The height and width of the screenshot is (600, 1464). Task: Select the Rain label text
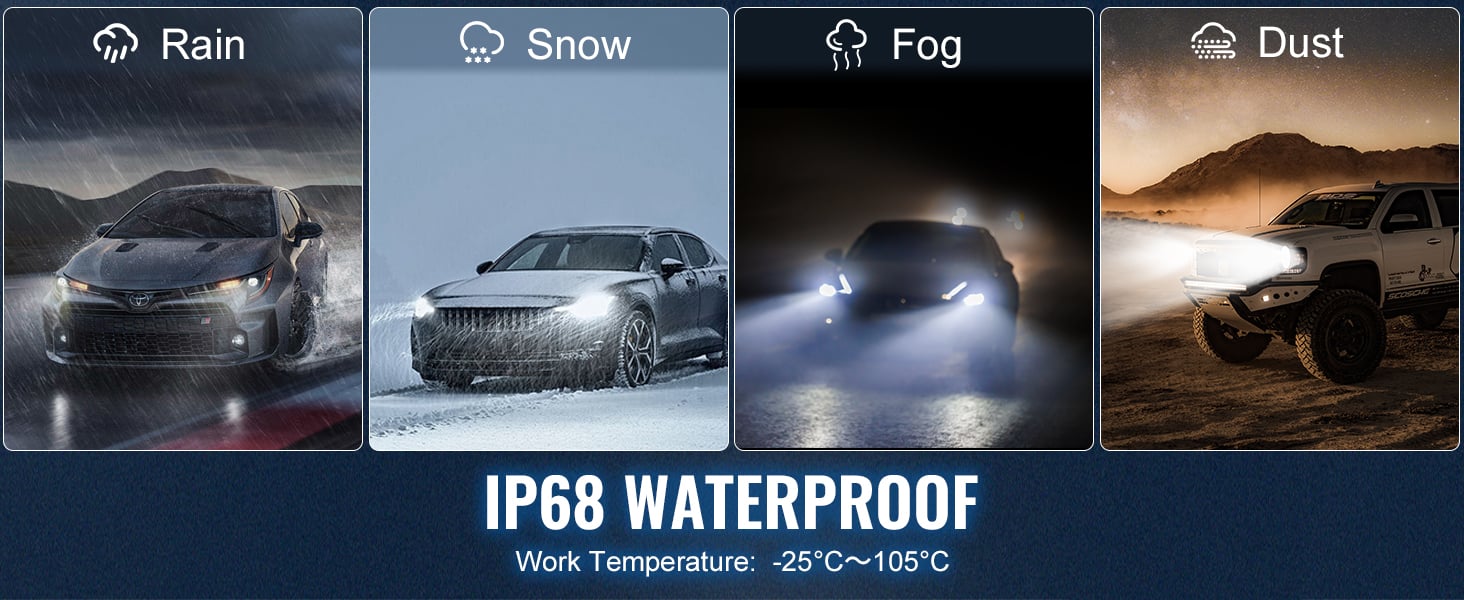203,45
